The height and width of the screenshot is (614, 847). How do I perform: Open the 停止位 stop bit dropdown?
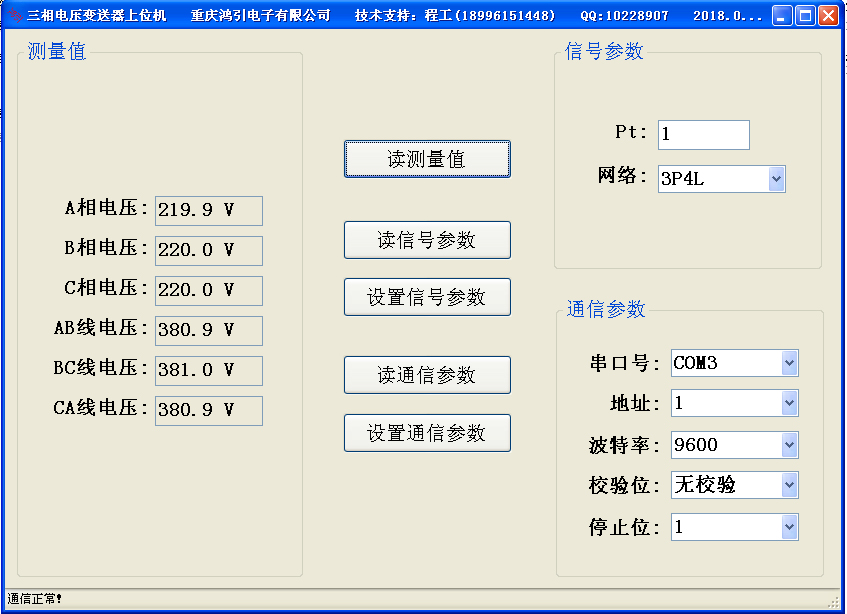click(734, 527)
